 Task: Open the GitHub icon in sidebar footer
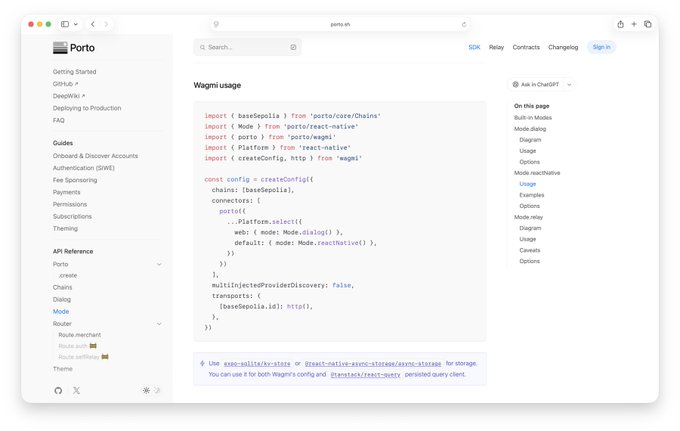[x=58, y=390]
